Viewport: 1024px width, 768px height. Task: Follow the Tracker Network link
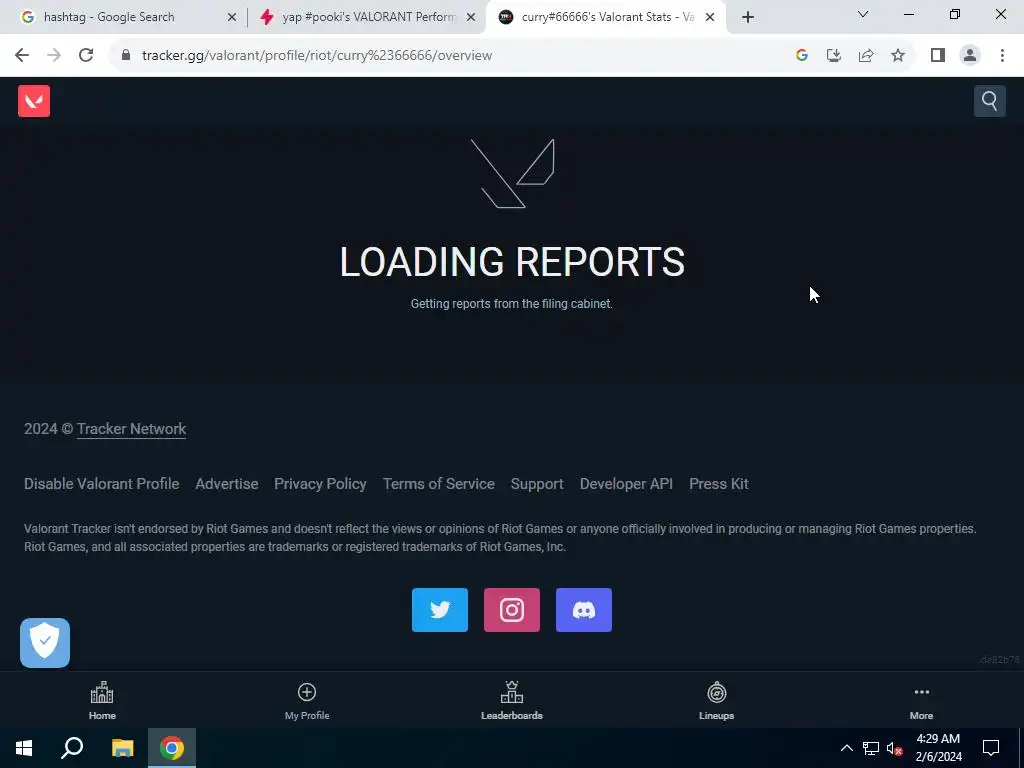131,429
